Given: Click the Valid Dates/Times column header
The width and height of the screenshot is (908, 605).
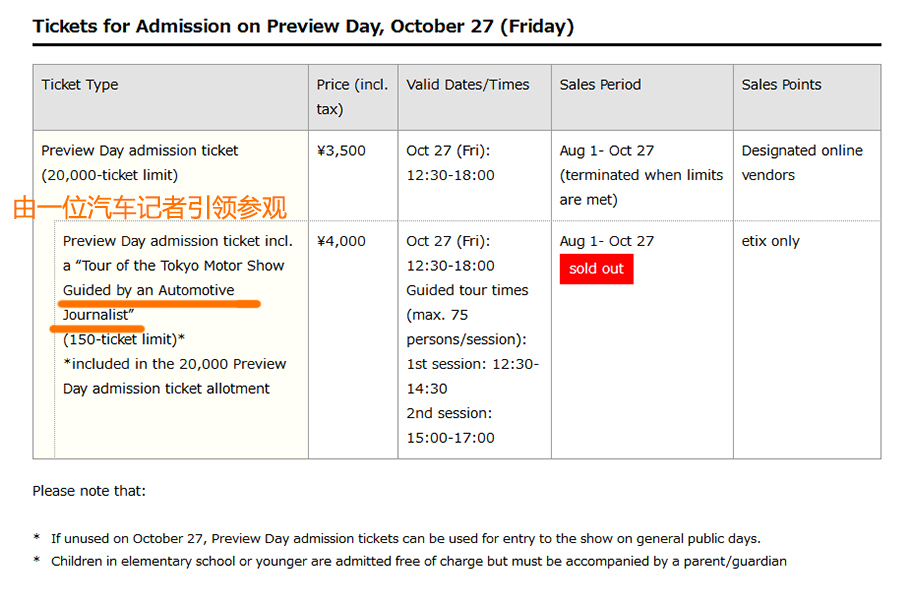Looking at the screenshot, I should click(x=467, y=85).
